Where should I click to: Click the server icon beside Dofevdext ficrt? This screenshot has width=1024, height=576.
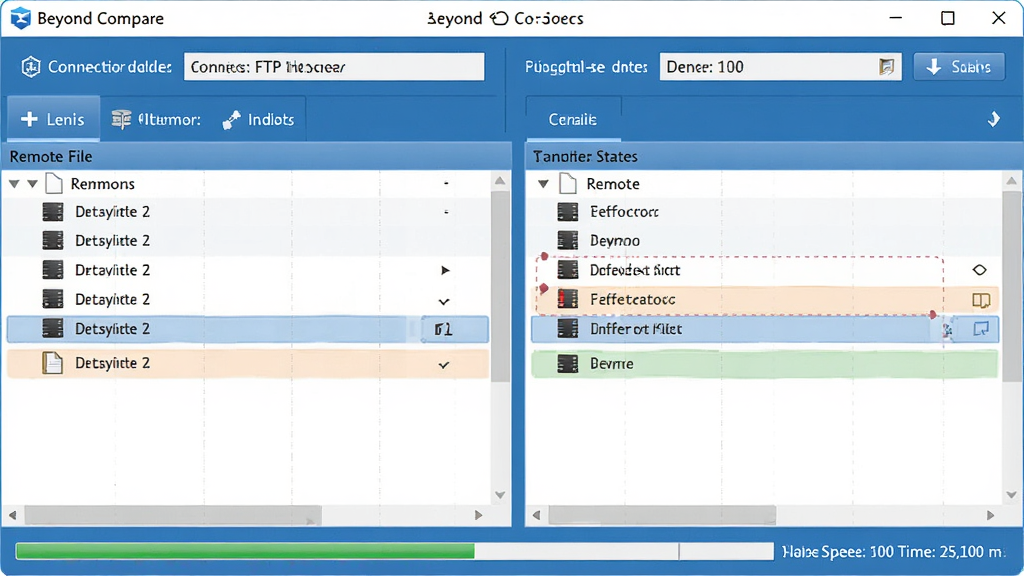(568, 270)
